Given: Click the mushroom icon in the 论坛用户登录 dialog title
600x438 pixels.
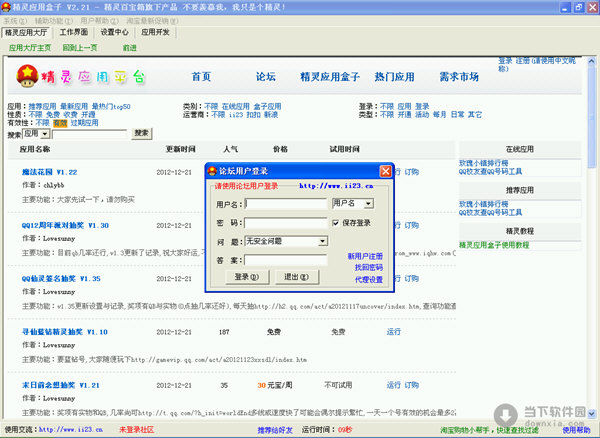Looking at the screenshot, I should [212, 171].
